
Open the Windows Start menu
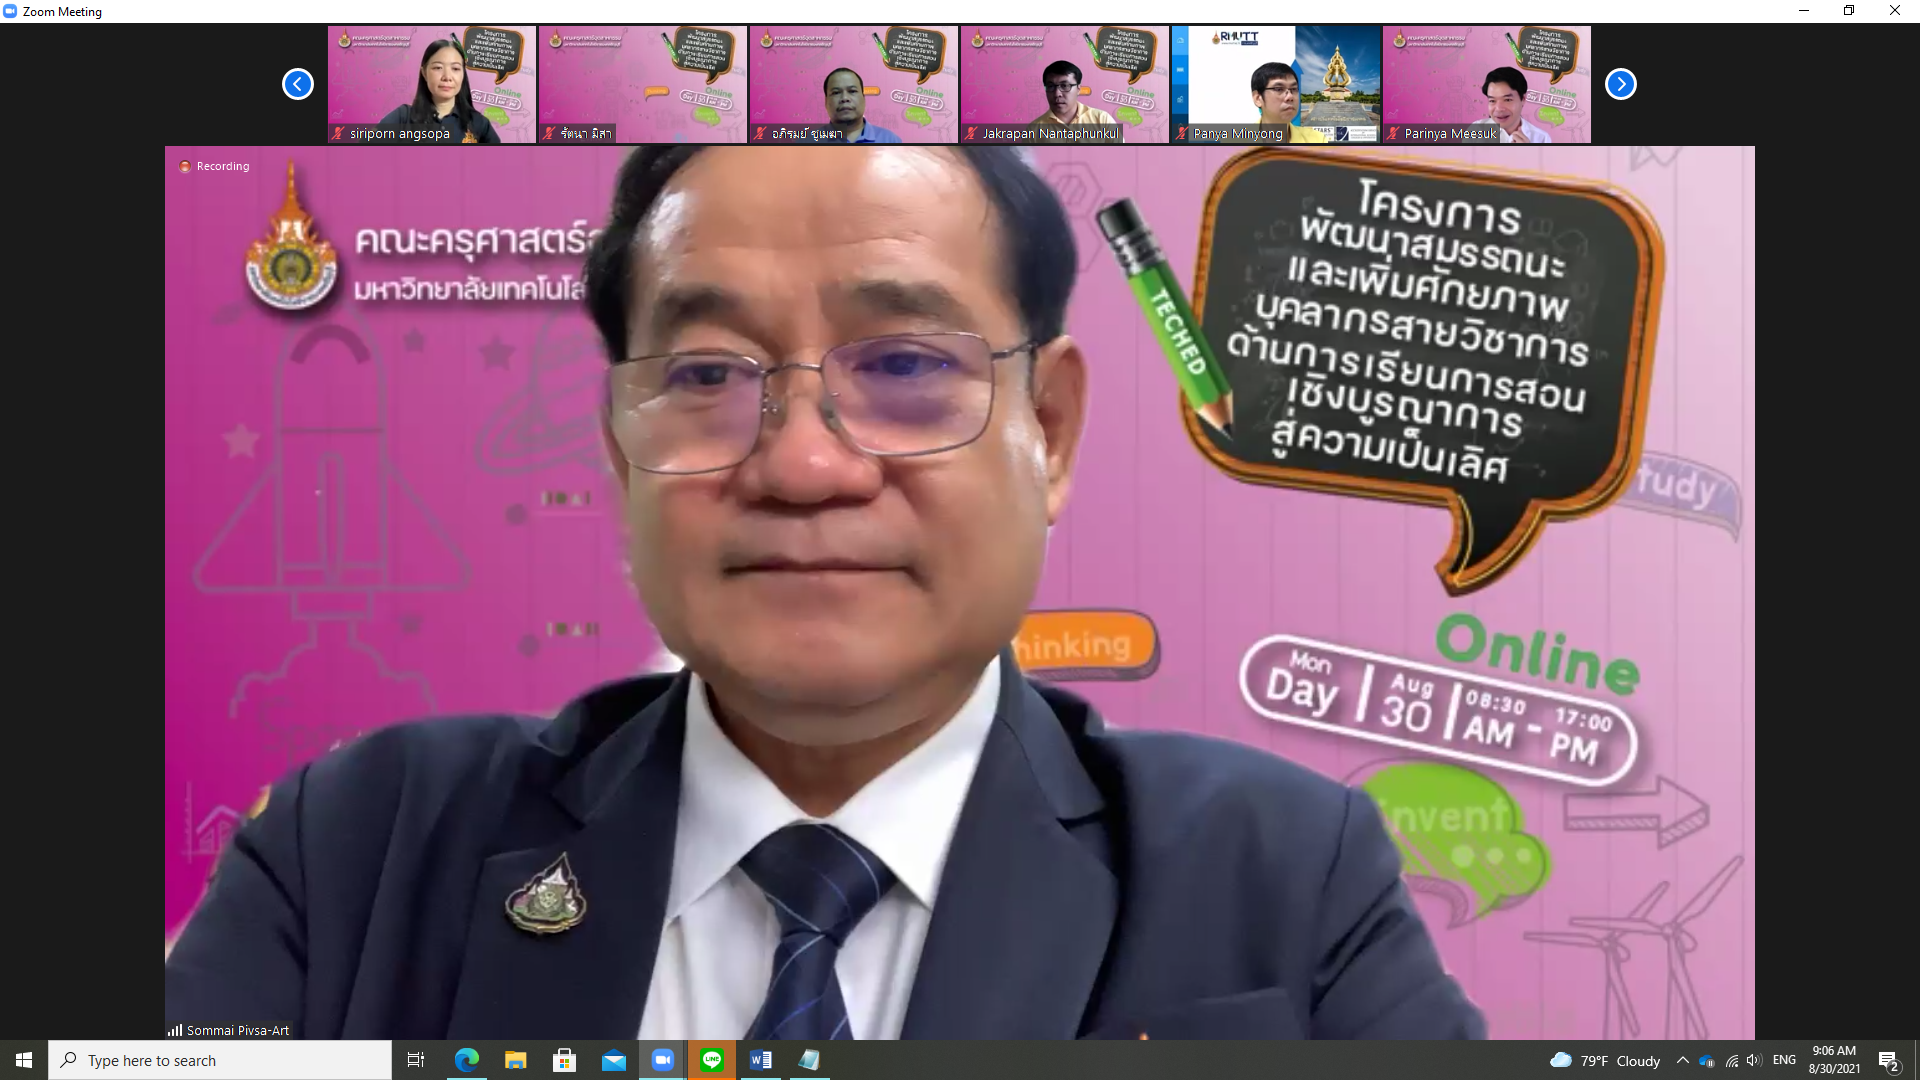click(24, 1060)
